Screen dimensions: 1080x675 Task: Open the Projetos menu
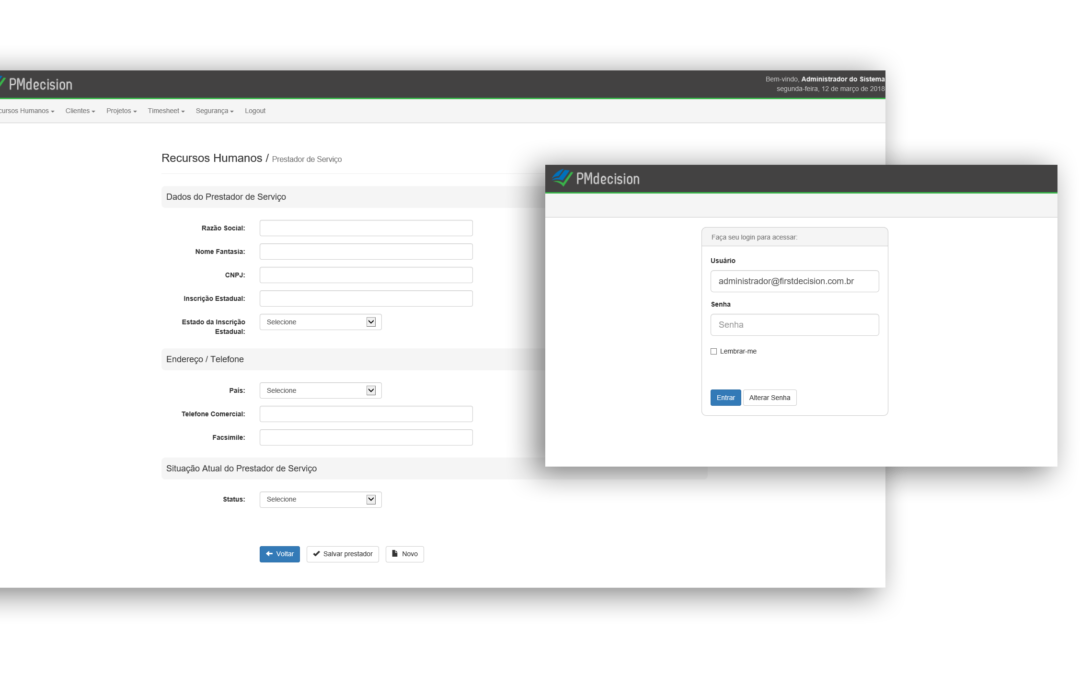tap(121, 111)
